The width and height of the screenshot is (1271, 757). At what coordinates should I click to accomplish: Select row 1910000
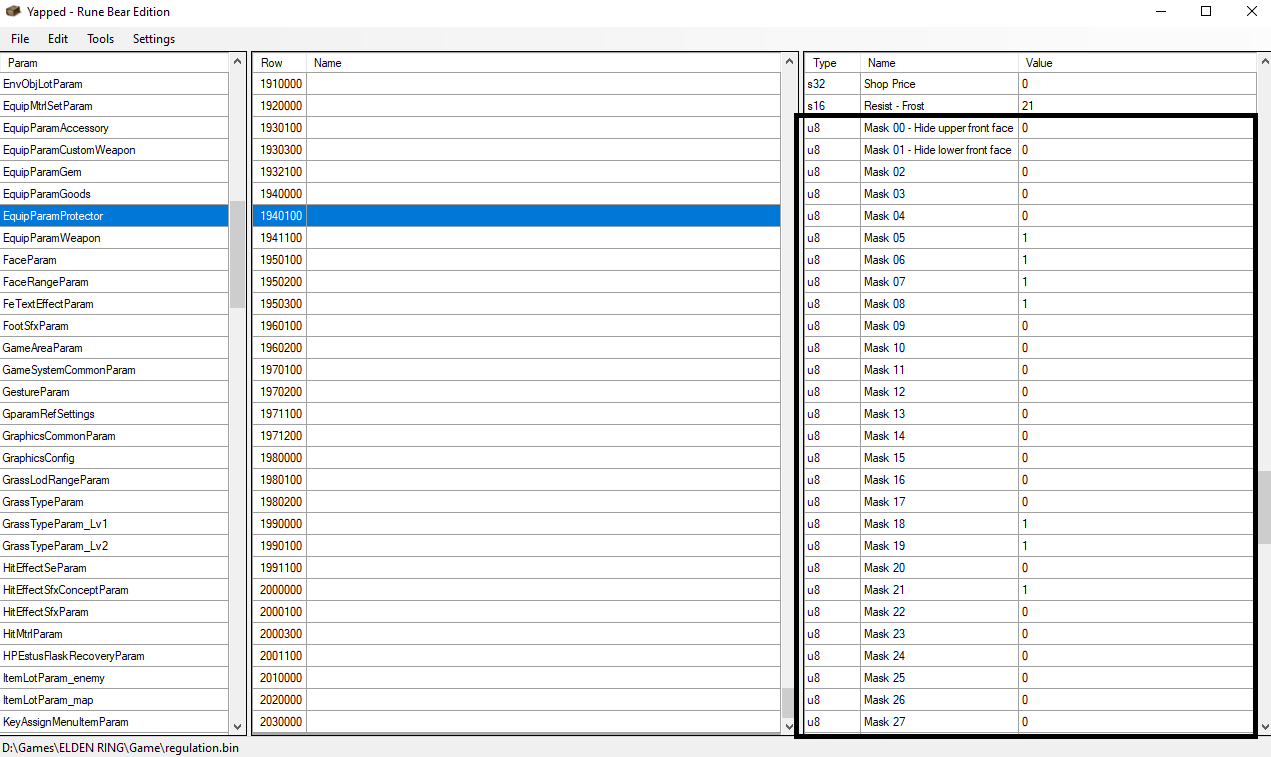(x=516, y=84)
